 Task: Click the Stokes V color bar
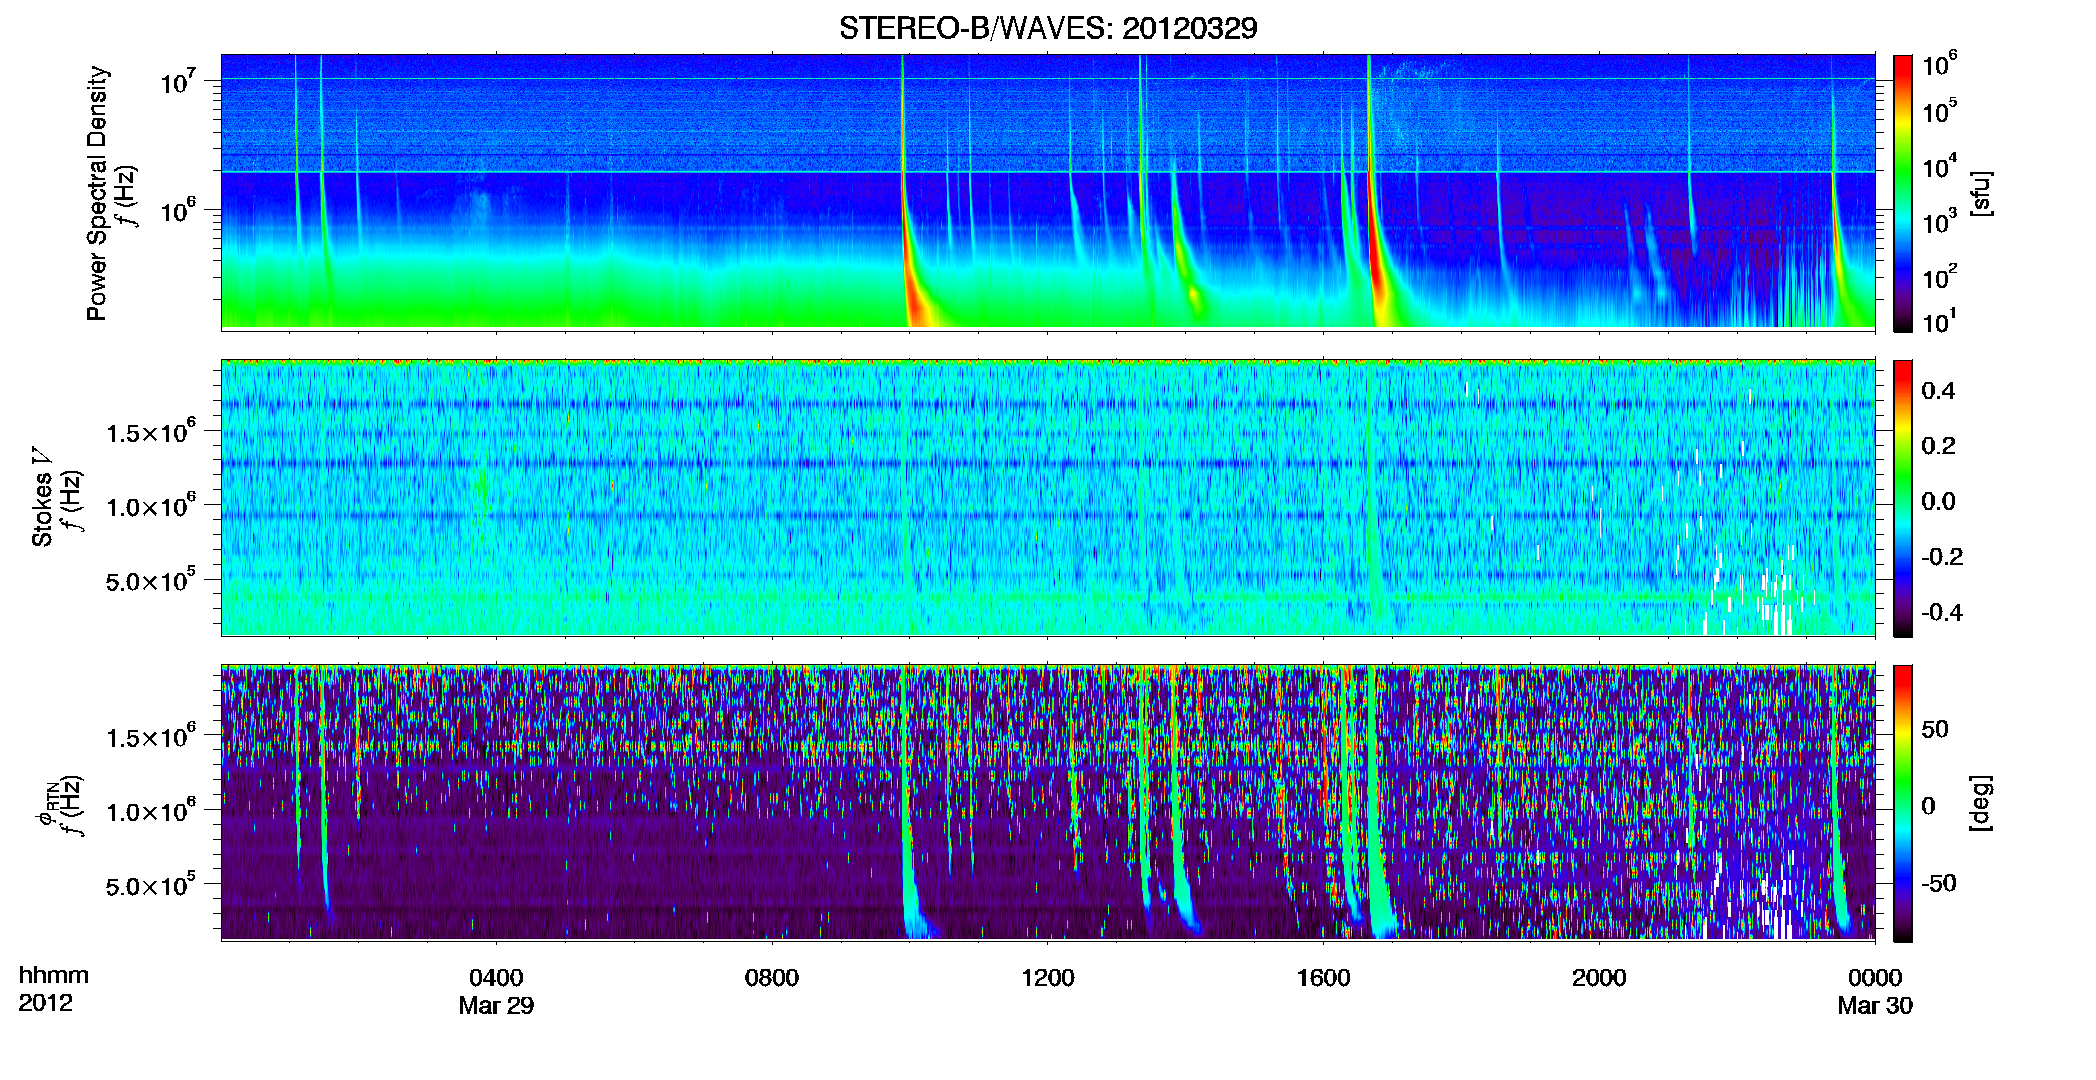point(1903,498)
